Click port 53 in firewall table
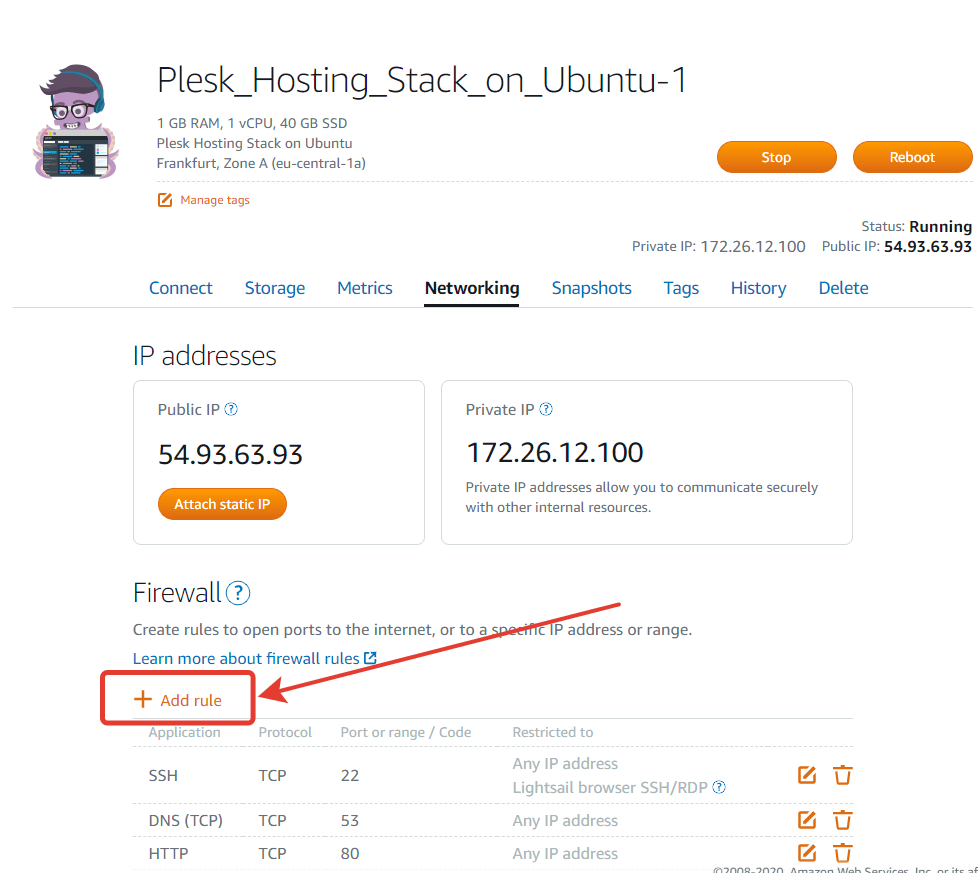 coord(350,820)
